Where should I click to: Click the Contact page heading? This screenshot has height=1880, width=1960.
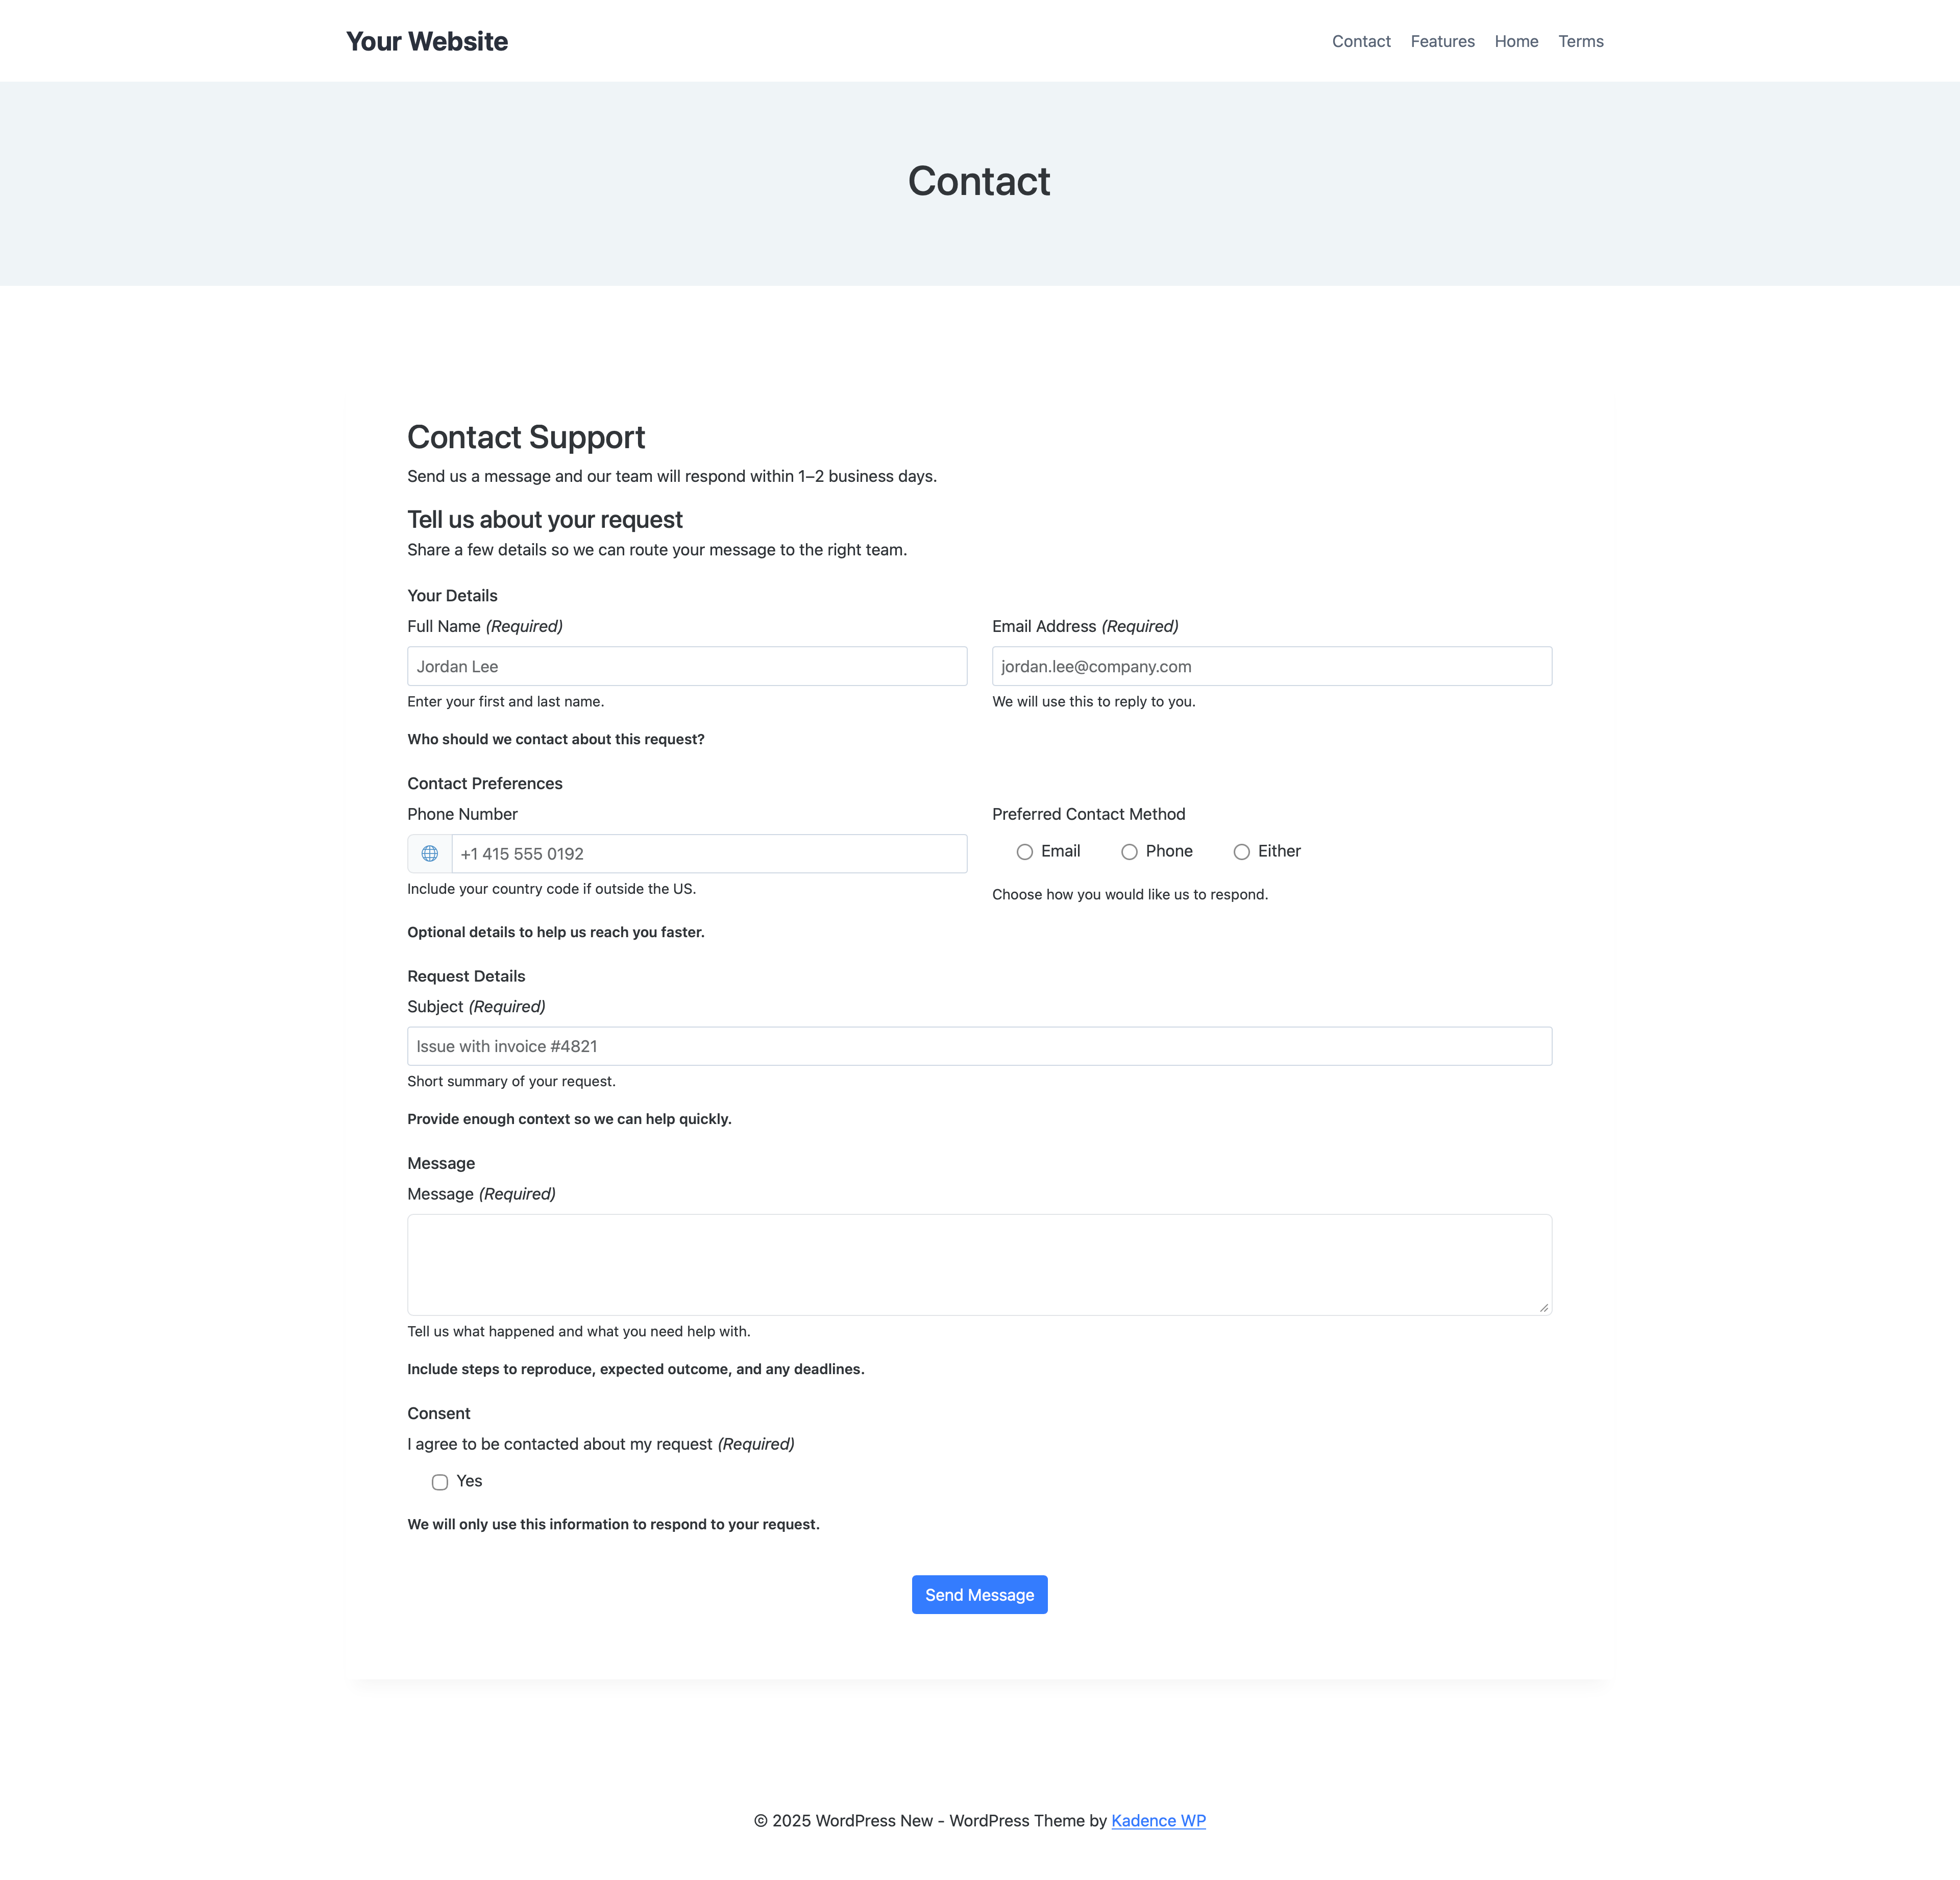pos(979,181)
